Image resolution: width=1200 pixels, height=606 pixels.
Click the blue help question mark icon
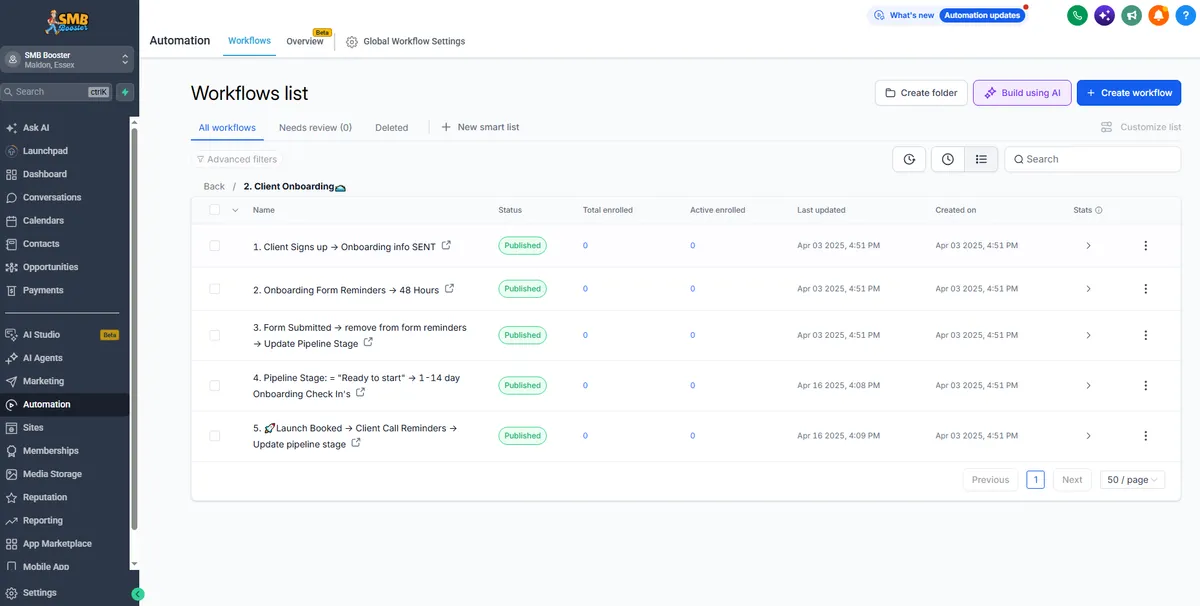point(1185,15)
